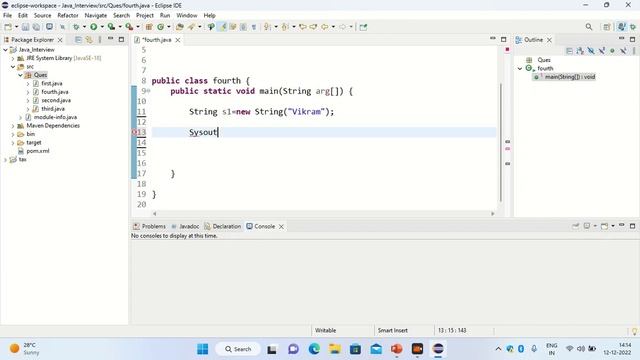Click the Previous Annotation toolbar icon
Screen dimensions: 640x360
coord(285,27)
